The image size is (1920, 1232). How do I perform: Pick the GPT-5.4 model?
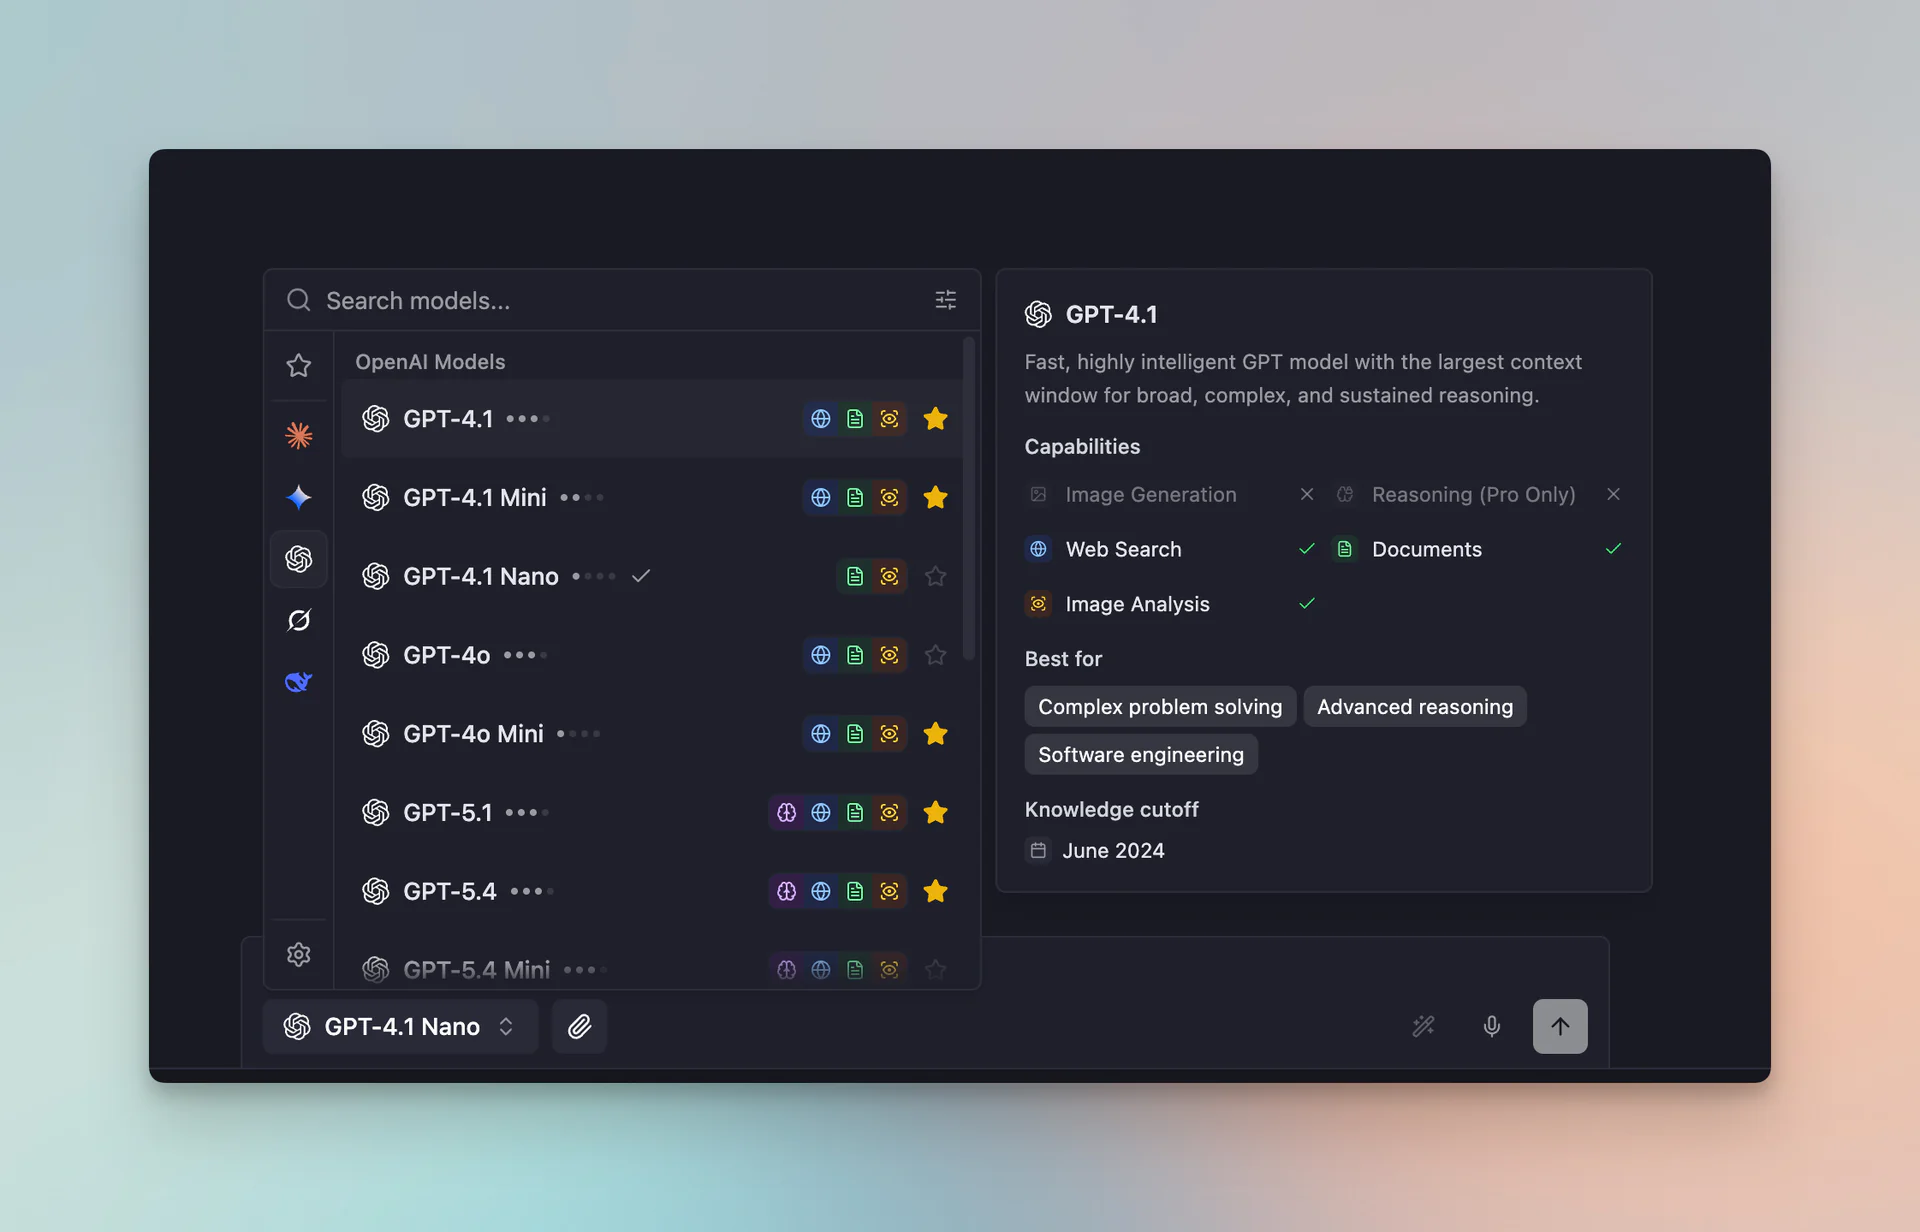pyautogui.click(x=651, y=891)
